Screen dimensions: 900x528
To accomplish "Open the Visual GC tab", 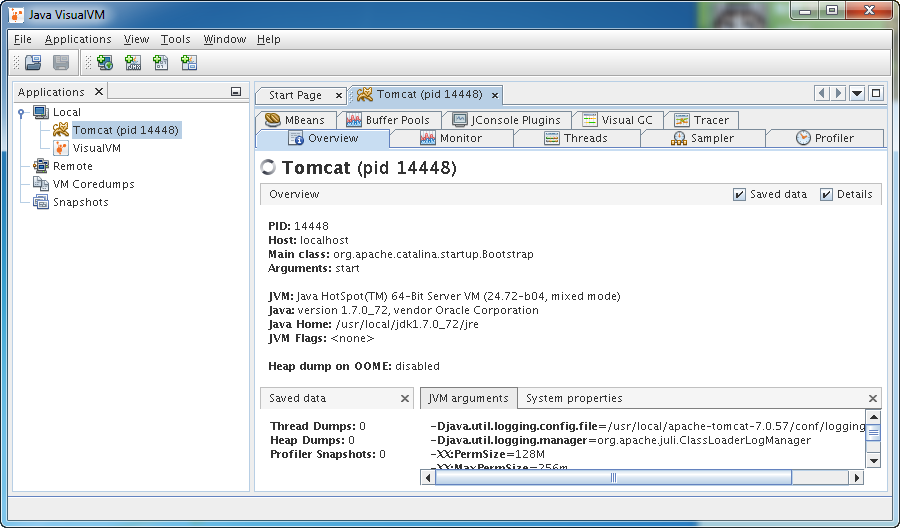I will (x=618, y=120).
